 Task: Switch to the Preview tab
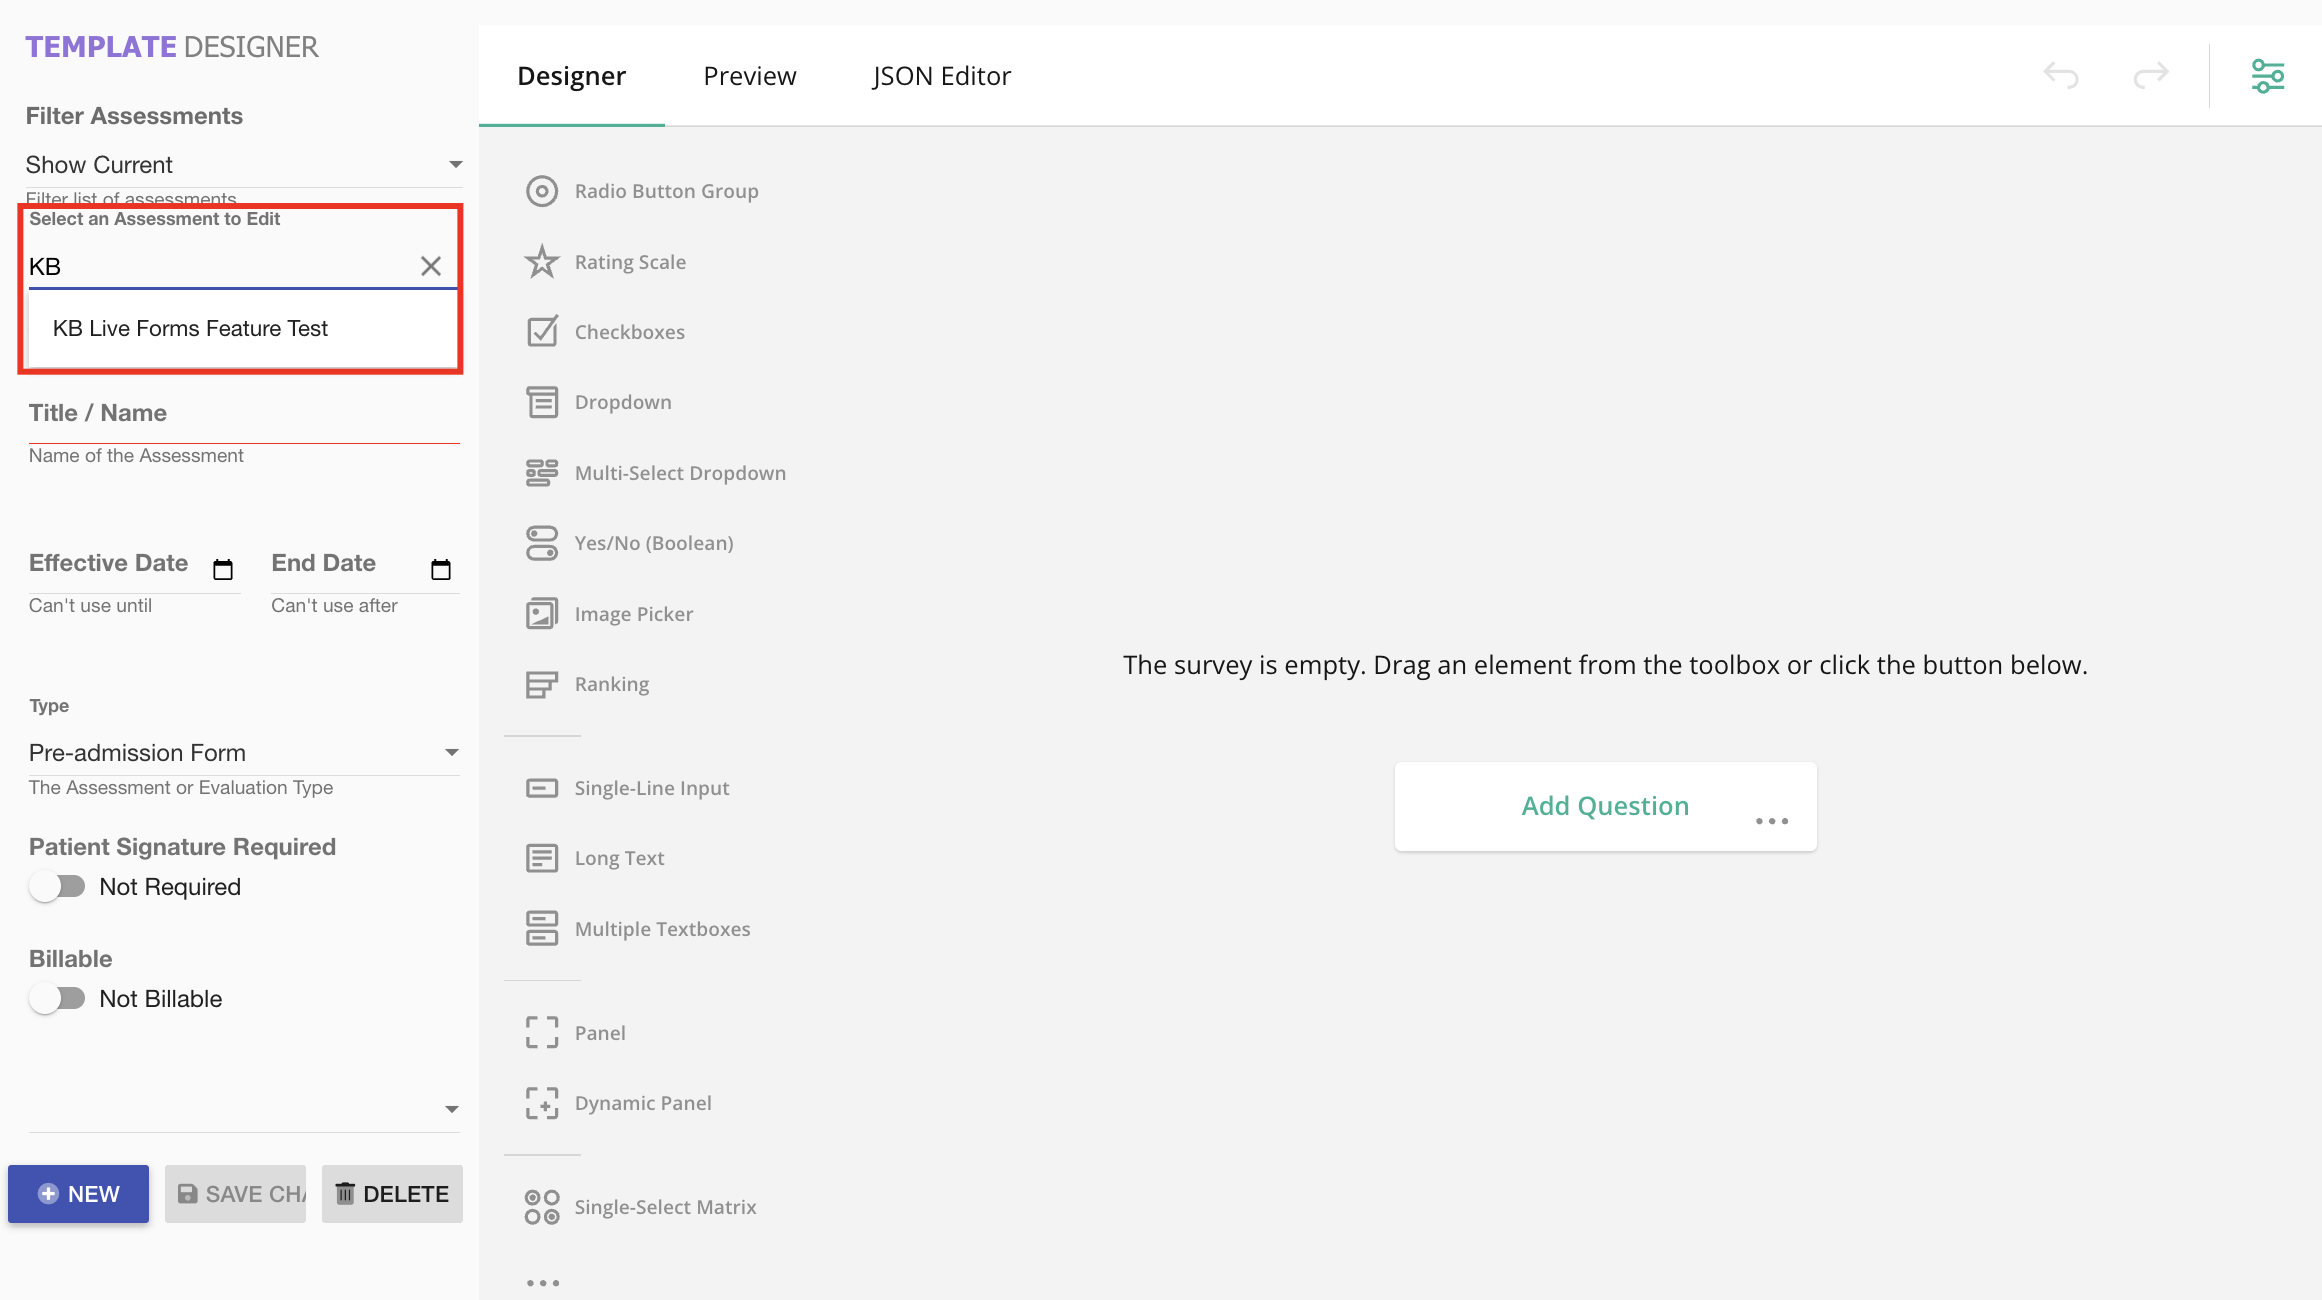point(749,75)
